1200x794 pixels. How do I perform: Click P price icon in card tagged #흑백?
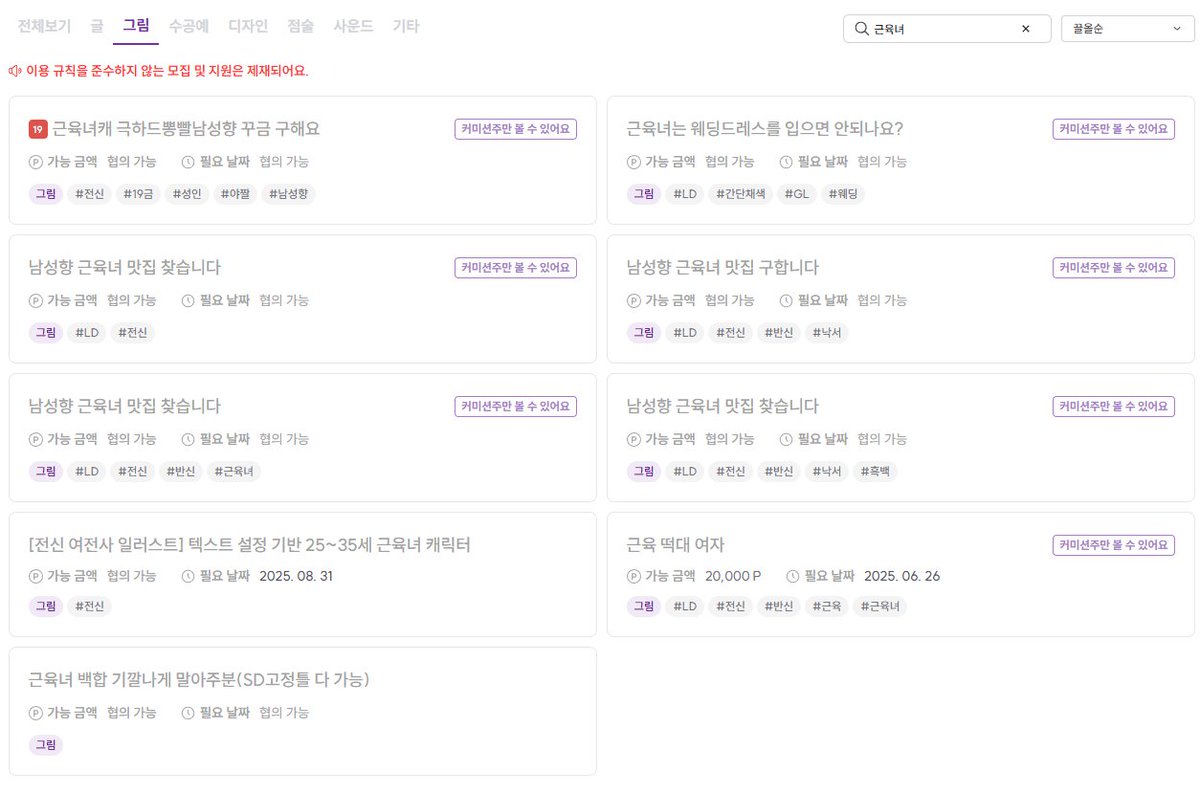pyautogui.click(x=634, y=439)
